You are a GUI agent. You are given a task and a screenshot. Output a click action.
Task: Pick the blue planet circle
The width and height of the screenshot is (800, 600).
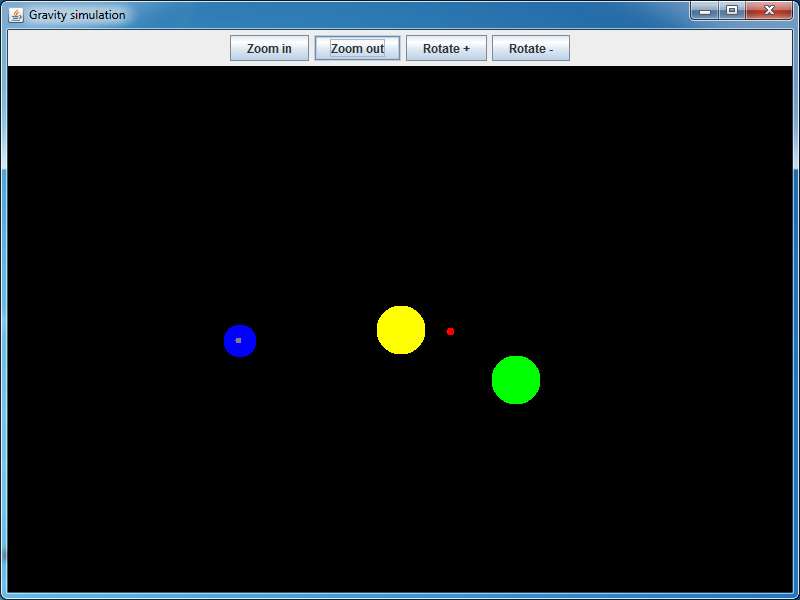click(240, 341)
